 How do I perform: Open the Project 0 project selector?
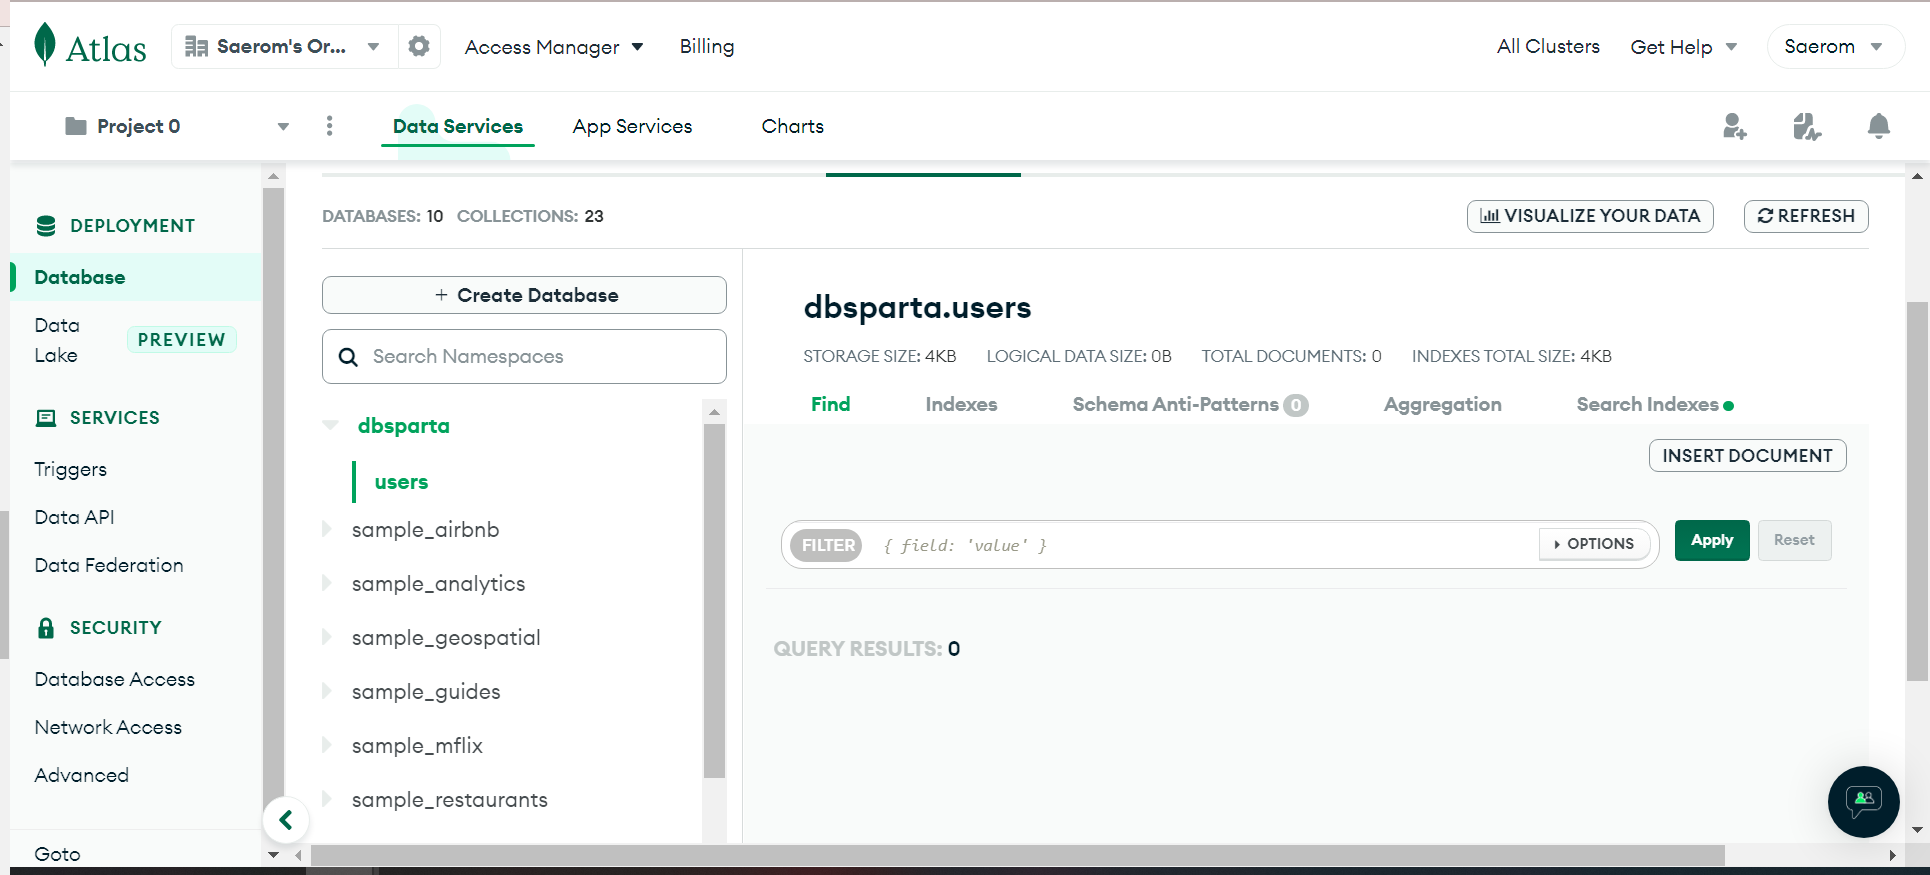click(x=177, y=126)
